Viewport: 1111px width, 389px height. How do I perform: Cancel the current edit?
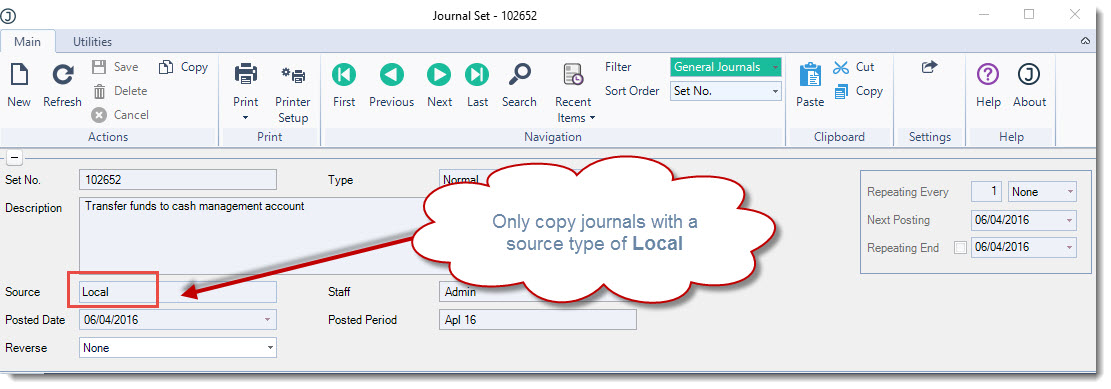click(120, 115)
